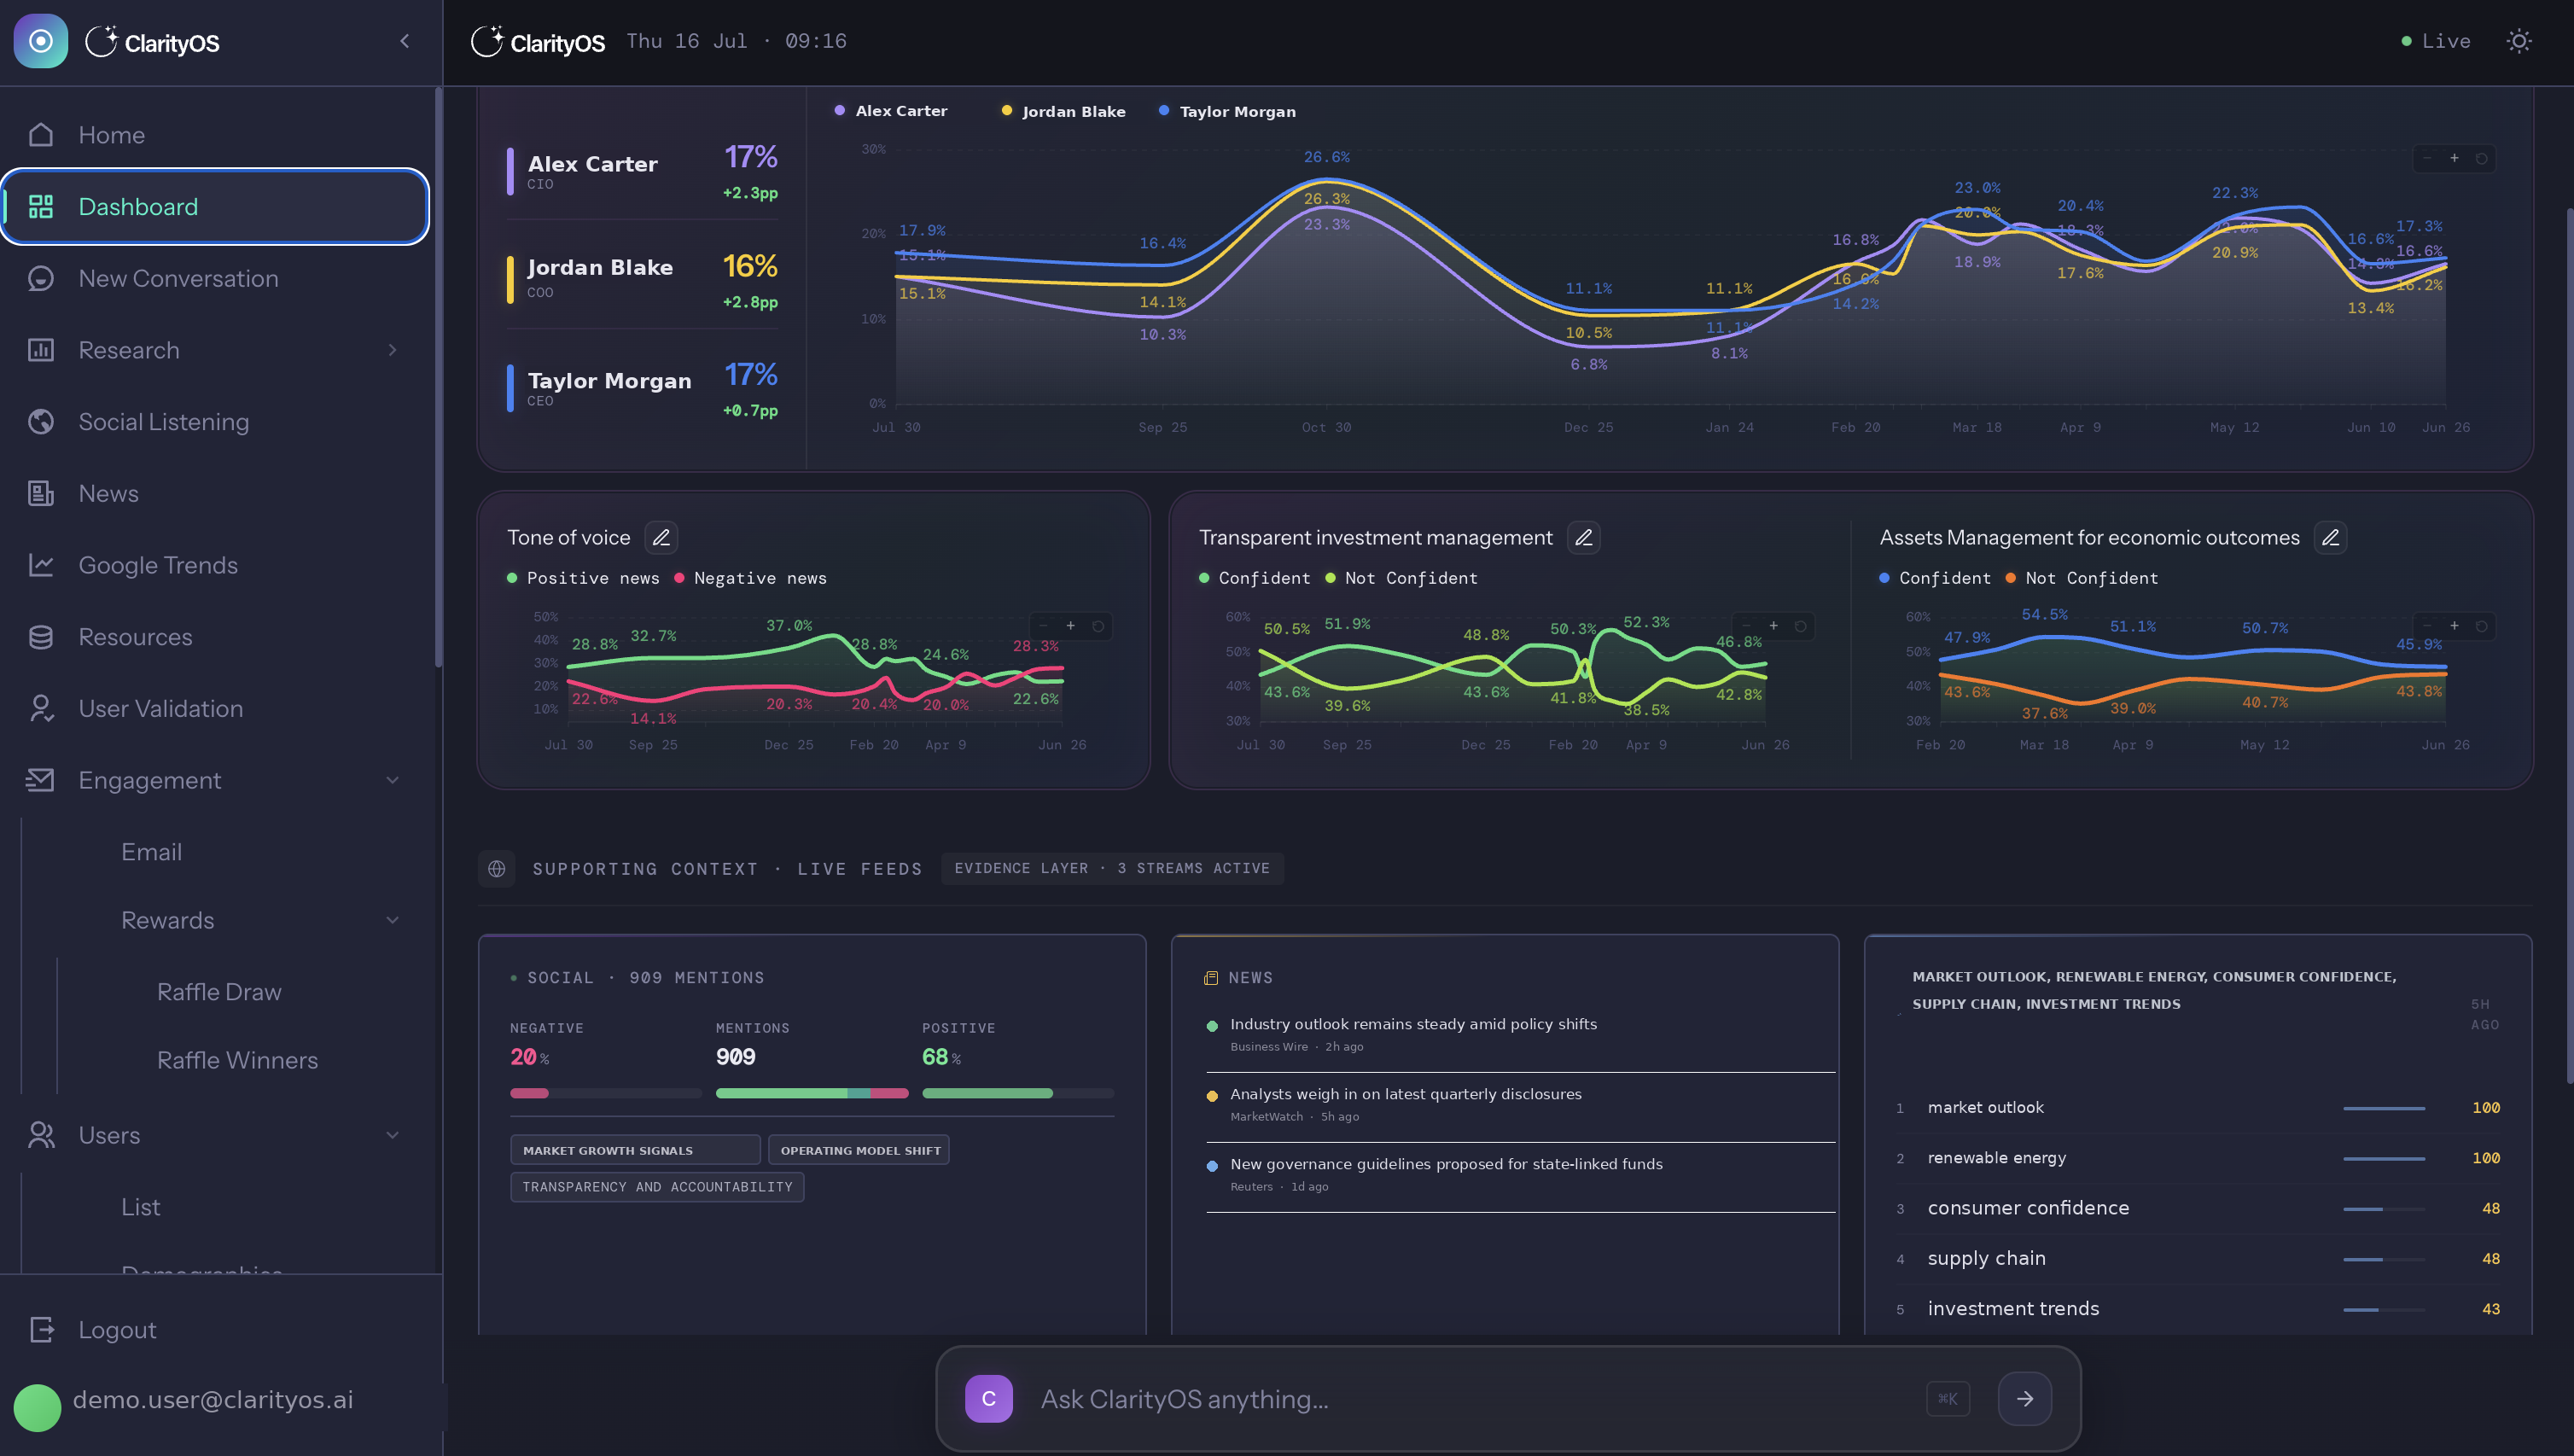The width and height of the screenshot is (2574, 1456).
Task: Open Raffle Draw under Rewards
Action: pyautogui.click(x=219, y=992)
